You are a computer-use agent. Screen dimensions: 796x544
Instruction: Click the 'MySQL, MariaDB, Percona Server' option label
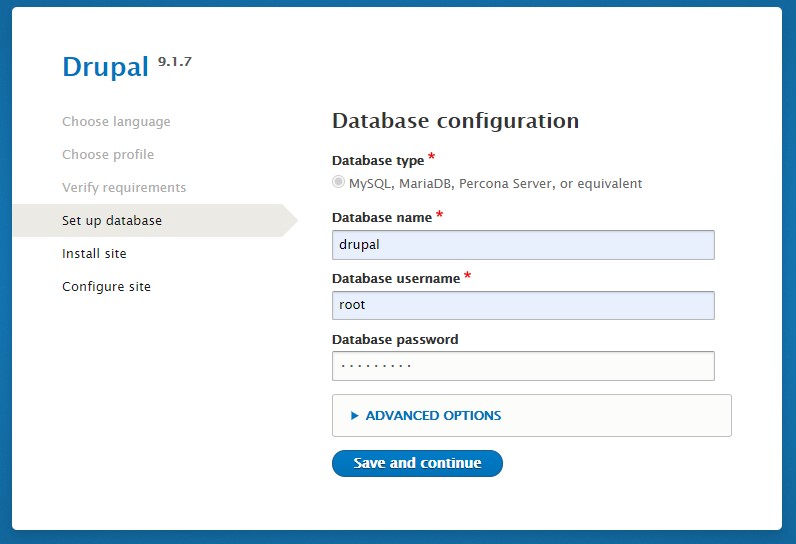pos(495,184)
